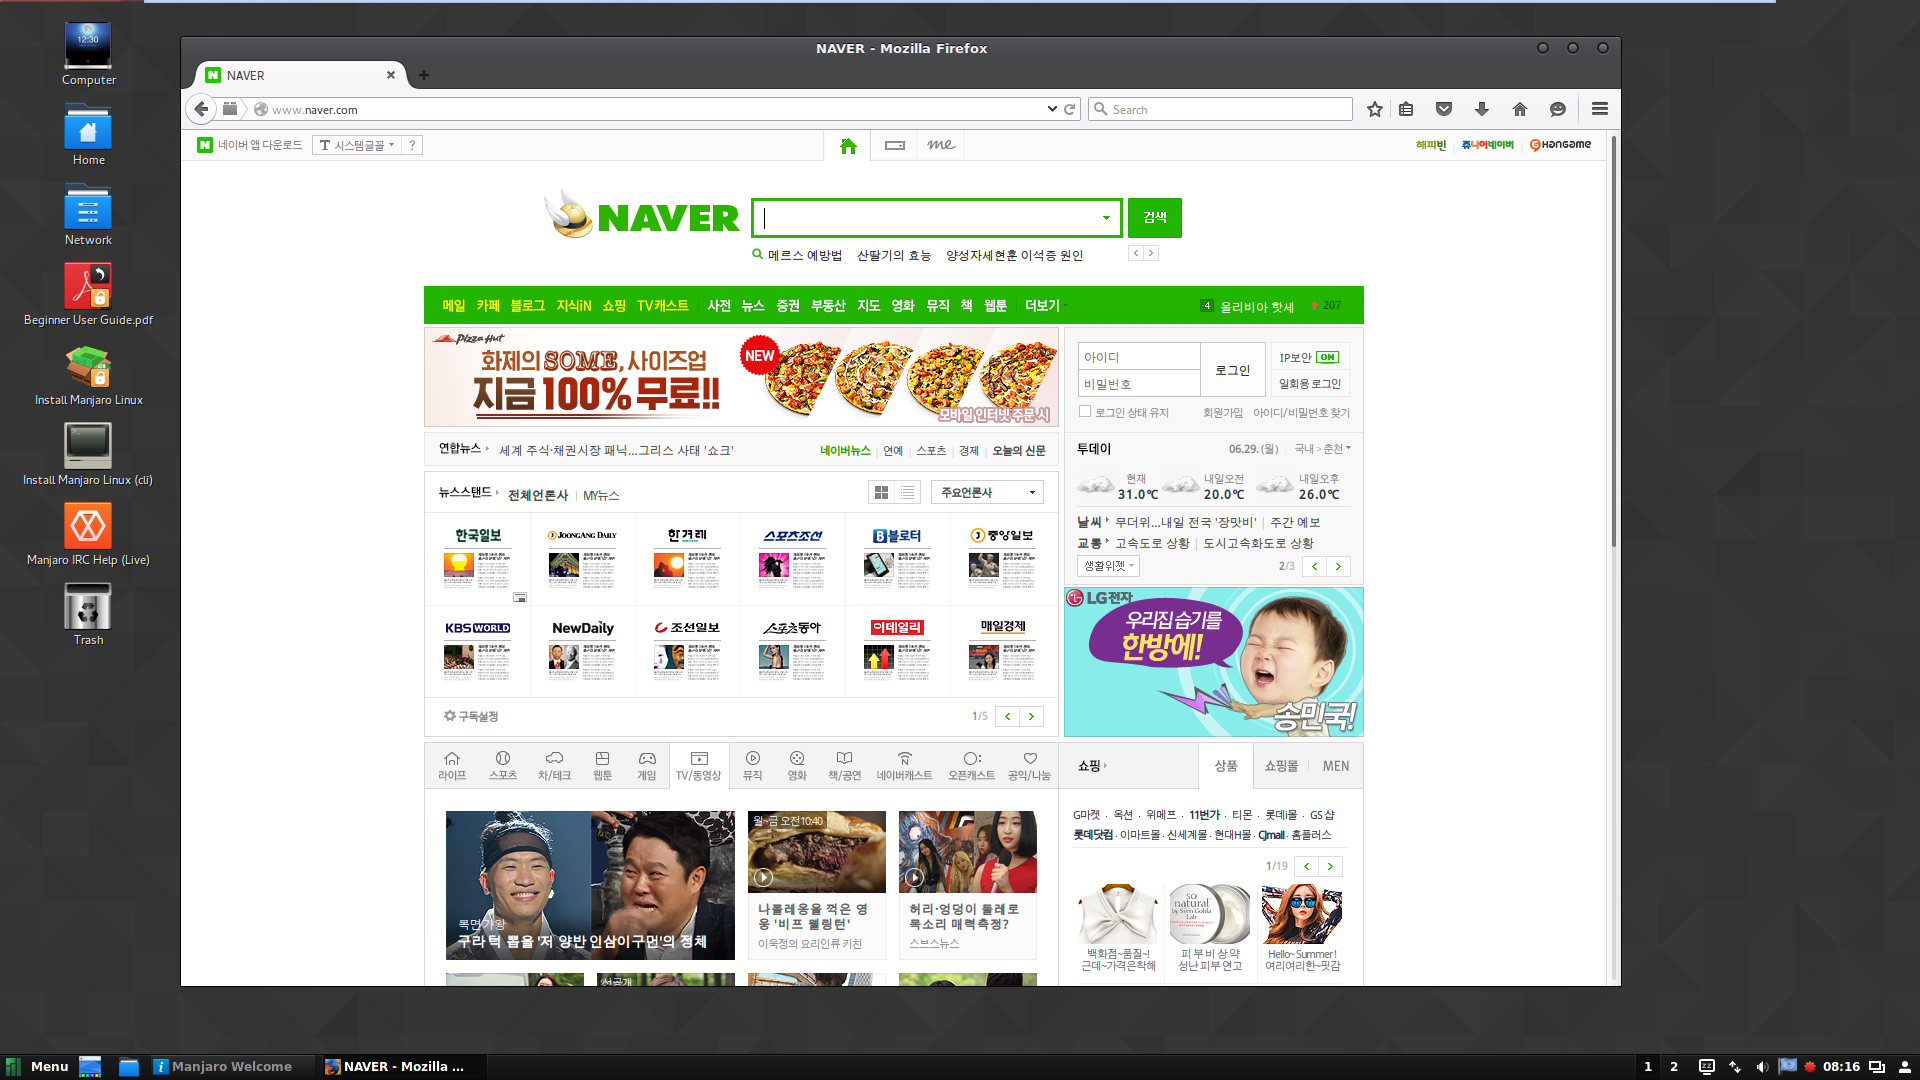Go to previous newsstand page arrow
1920x1080 pixels.
(1007, 716)
